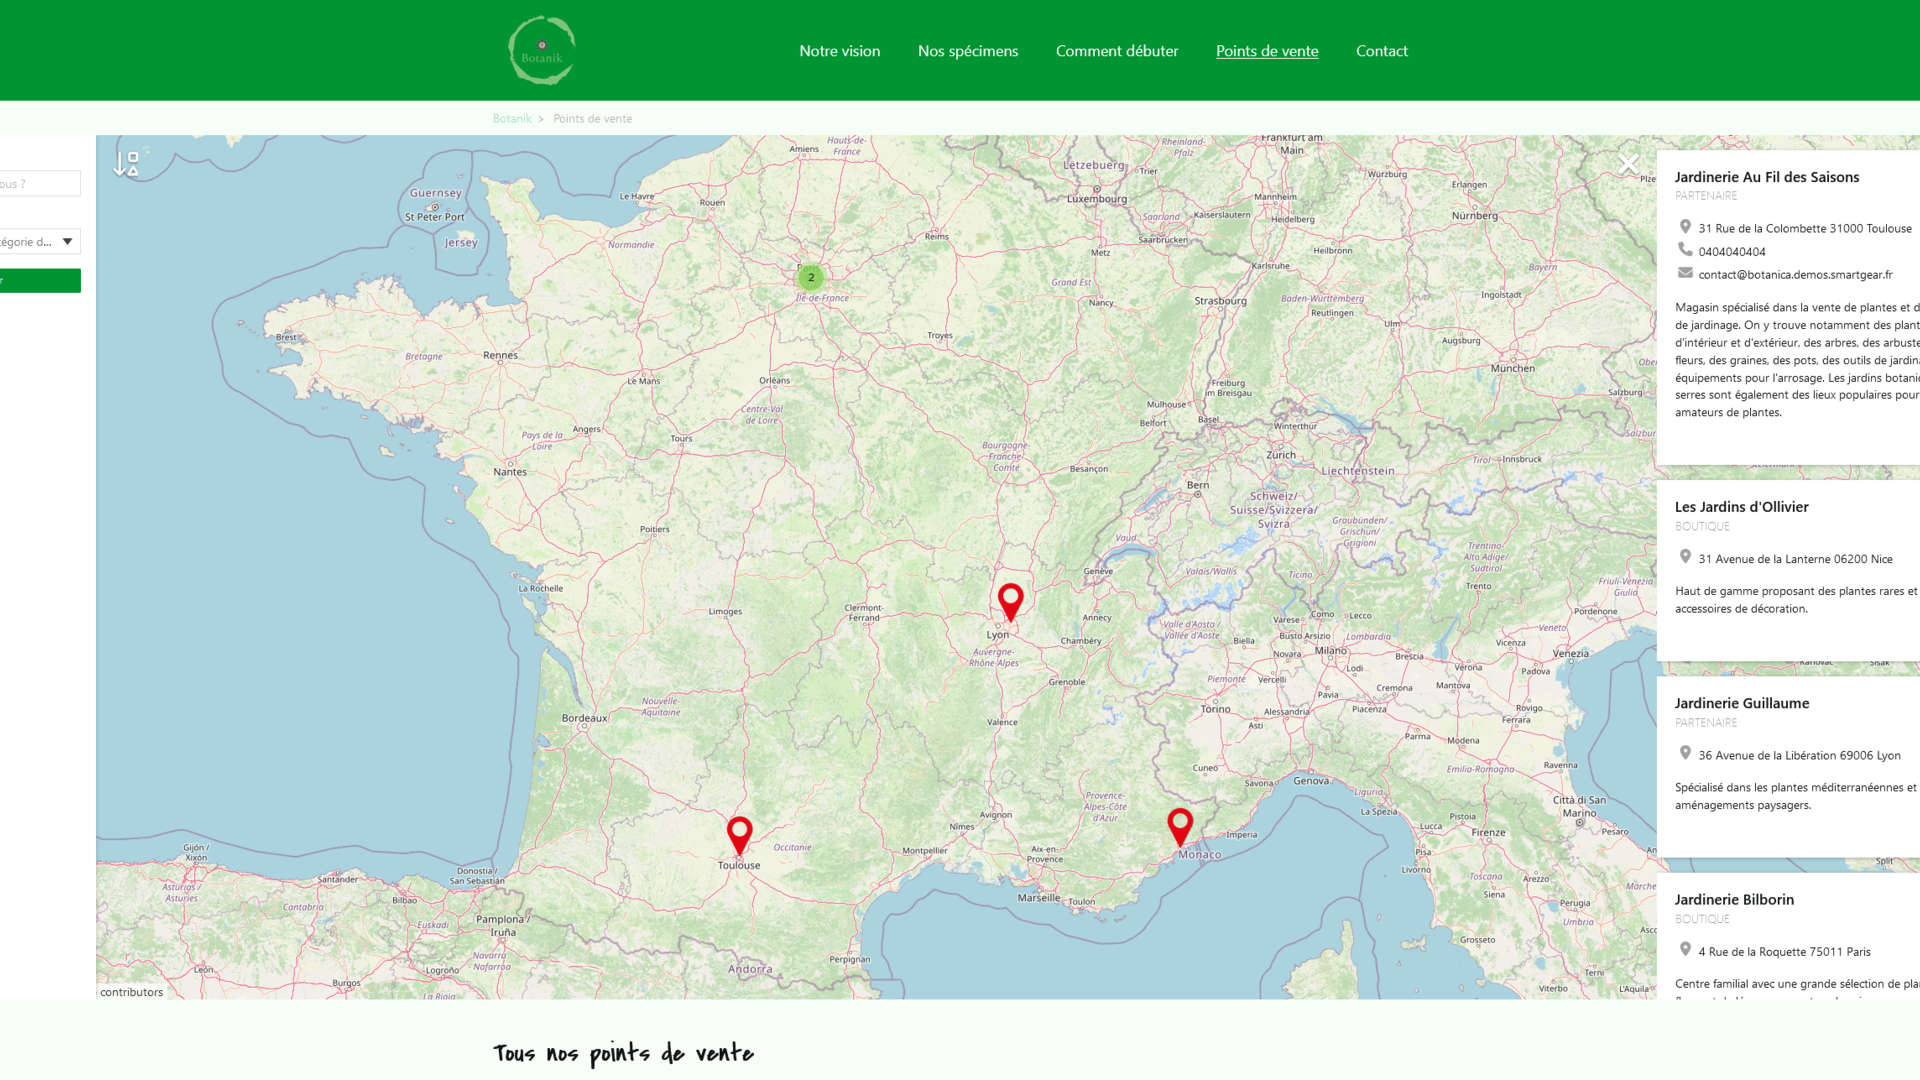Viewport: 1920px width, 1080px height.
Task: Click the Botanik logo in the header
Action: (x=541, y=50)
